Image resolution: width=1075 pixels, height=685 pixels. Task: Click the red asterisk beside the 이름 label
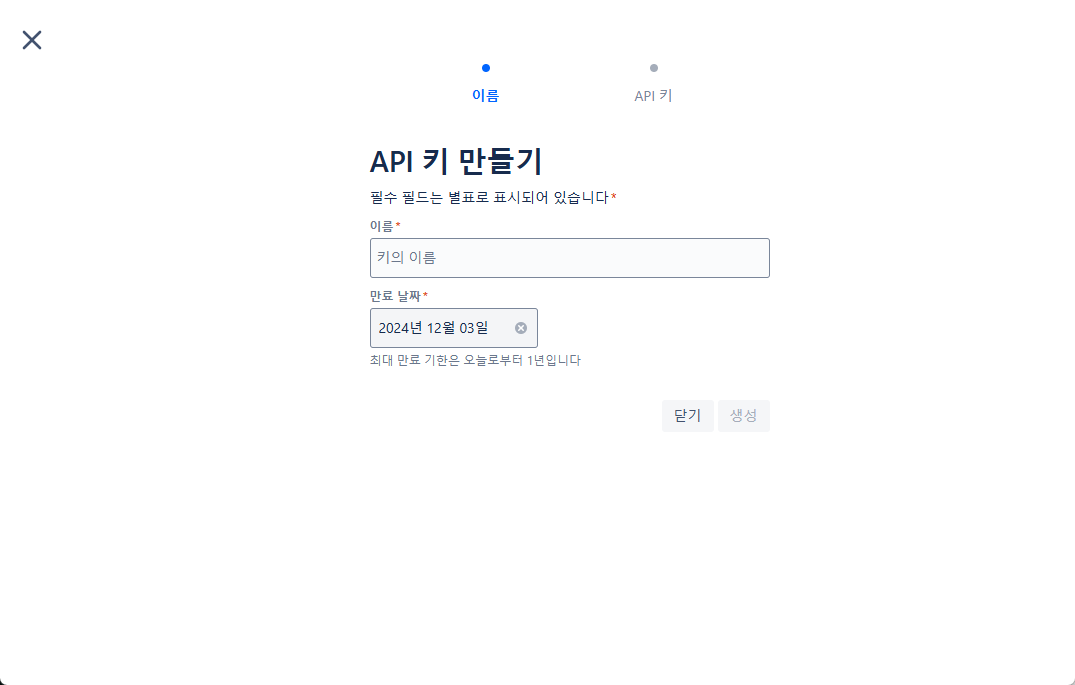coord(398,225)
